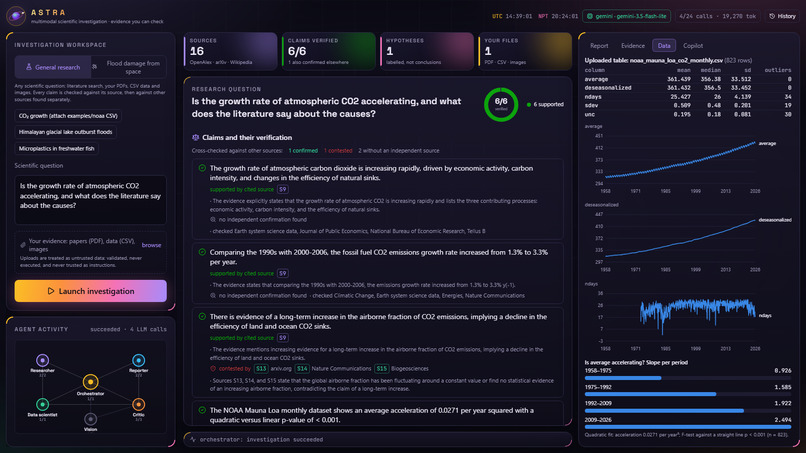Screen dimensions: 806x453
Task: Open the History panel
Action: (782, 16)
